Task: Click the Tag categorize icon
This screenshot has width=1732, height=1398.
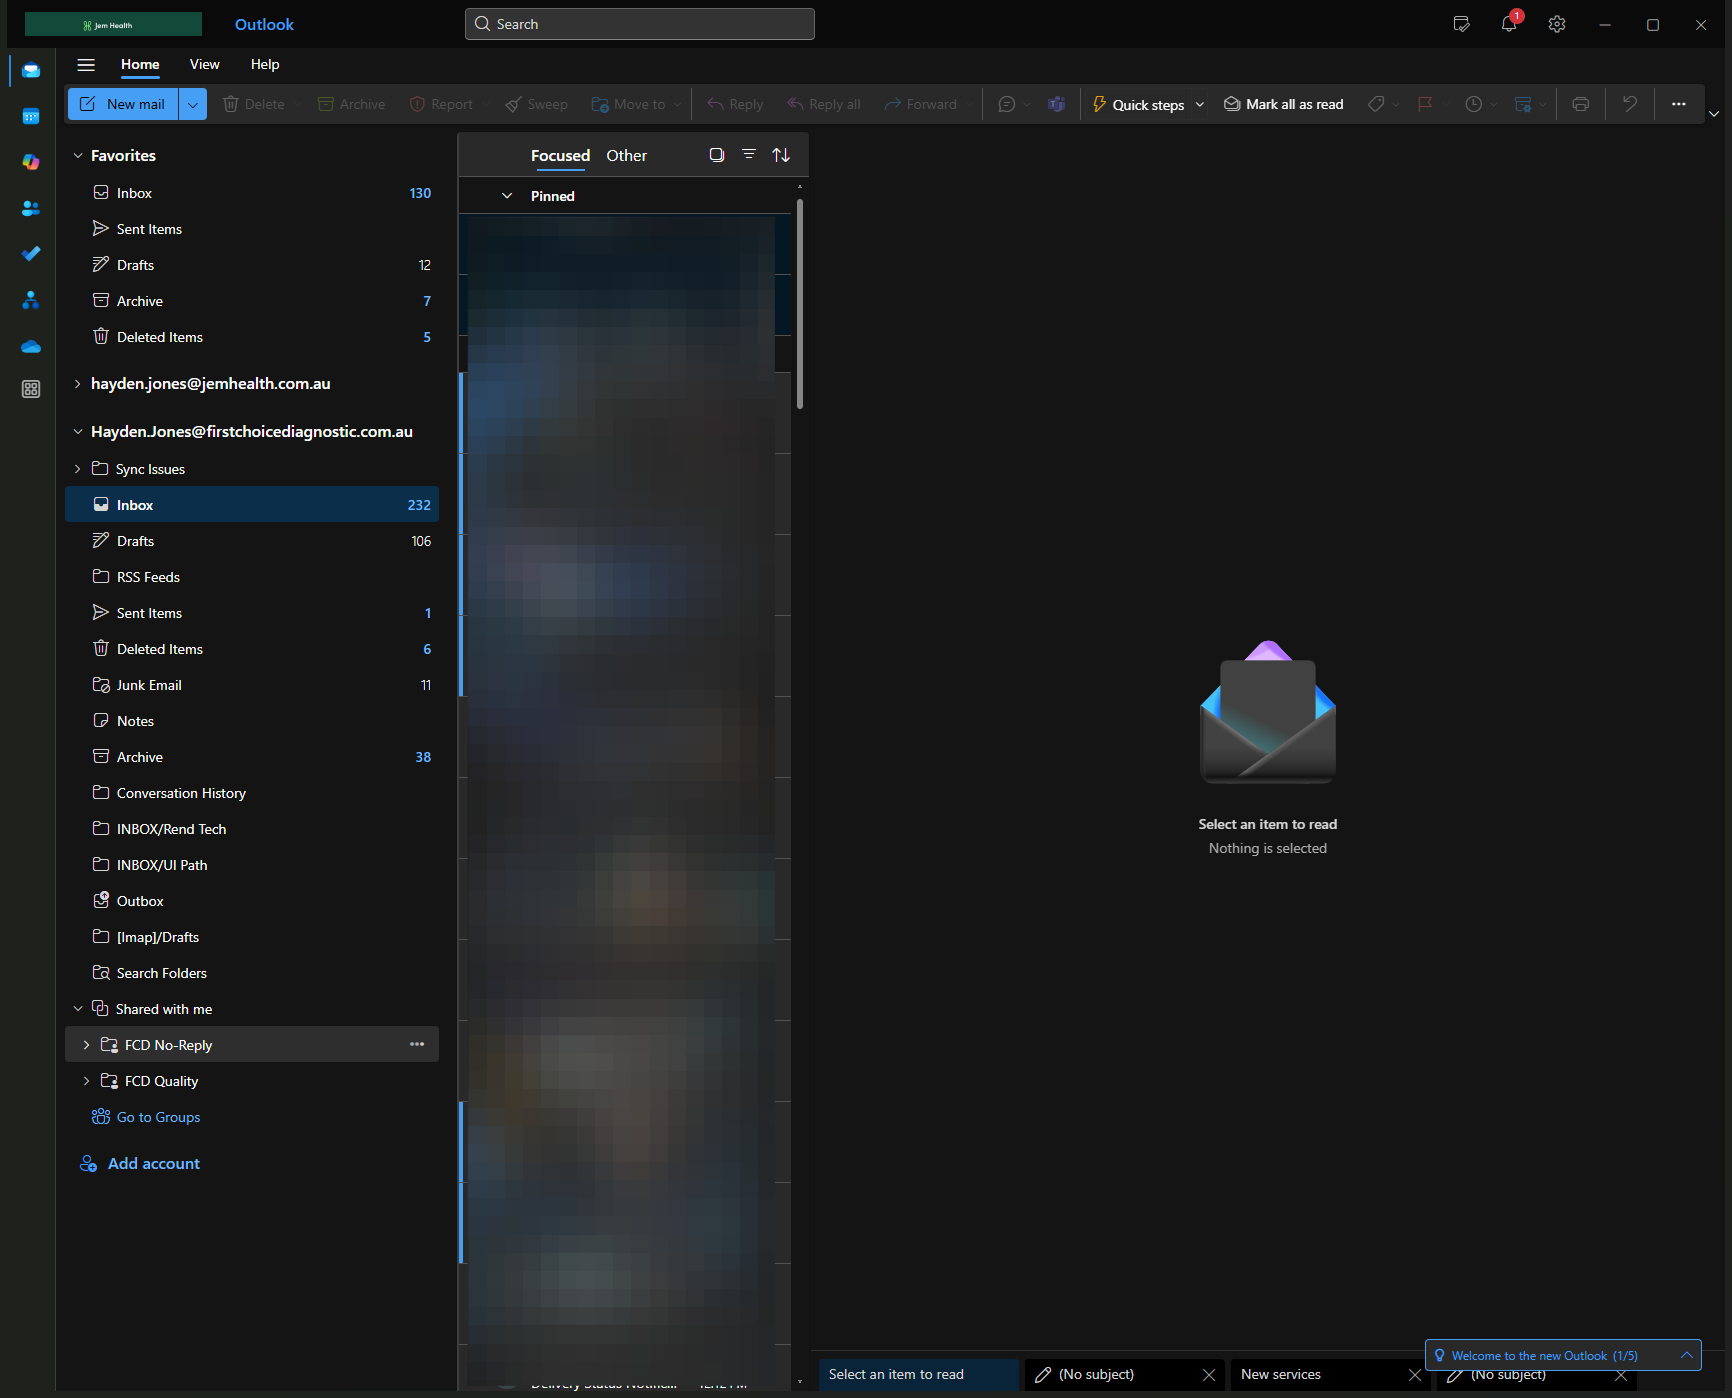Action: pyautogui.click(x=1376, y=104)
